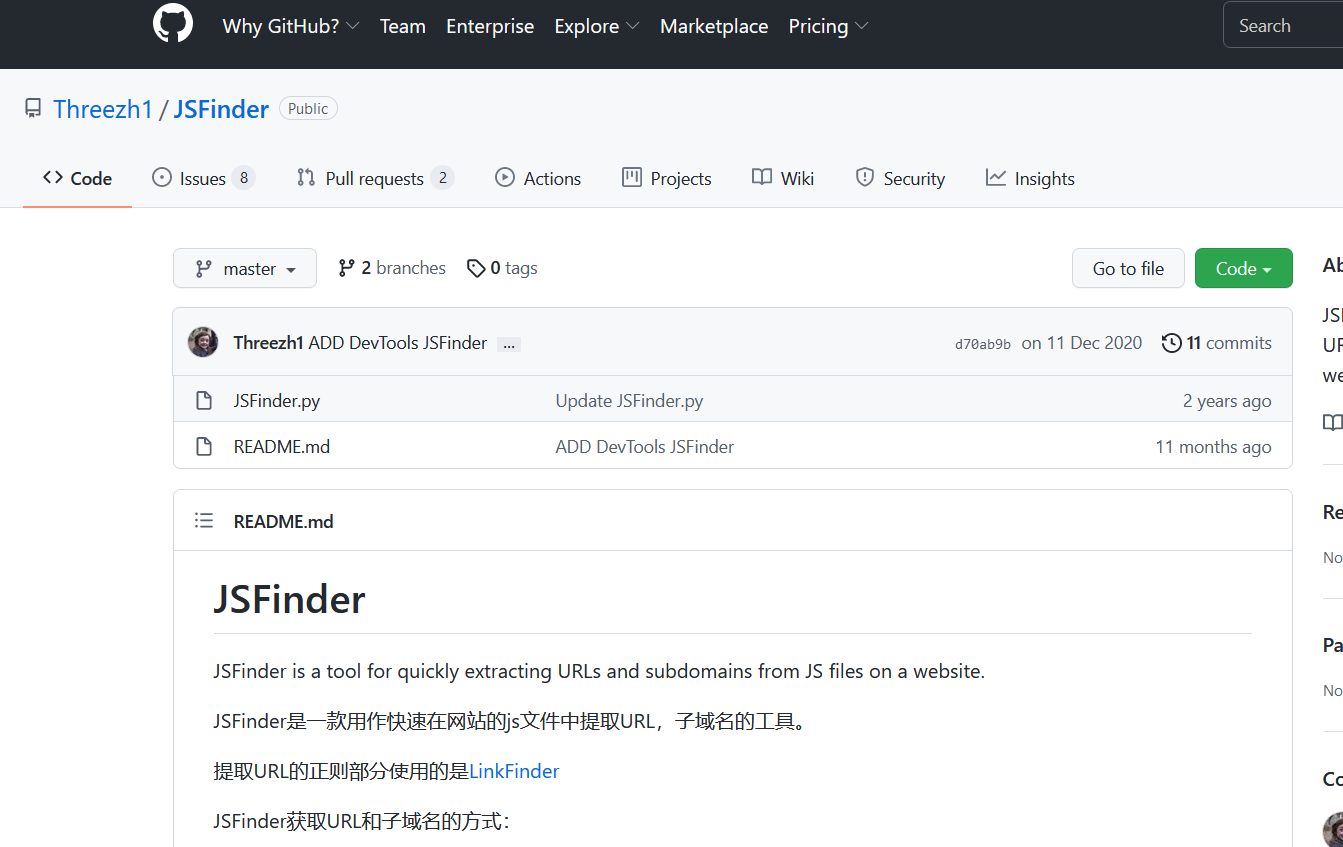Go to the Wiki tab
Screen dimensions: 1343x847
783,178
